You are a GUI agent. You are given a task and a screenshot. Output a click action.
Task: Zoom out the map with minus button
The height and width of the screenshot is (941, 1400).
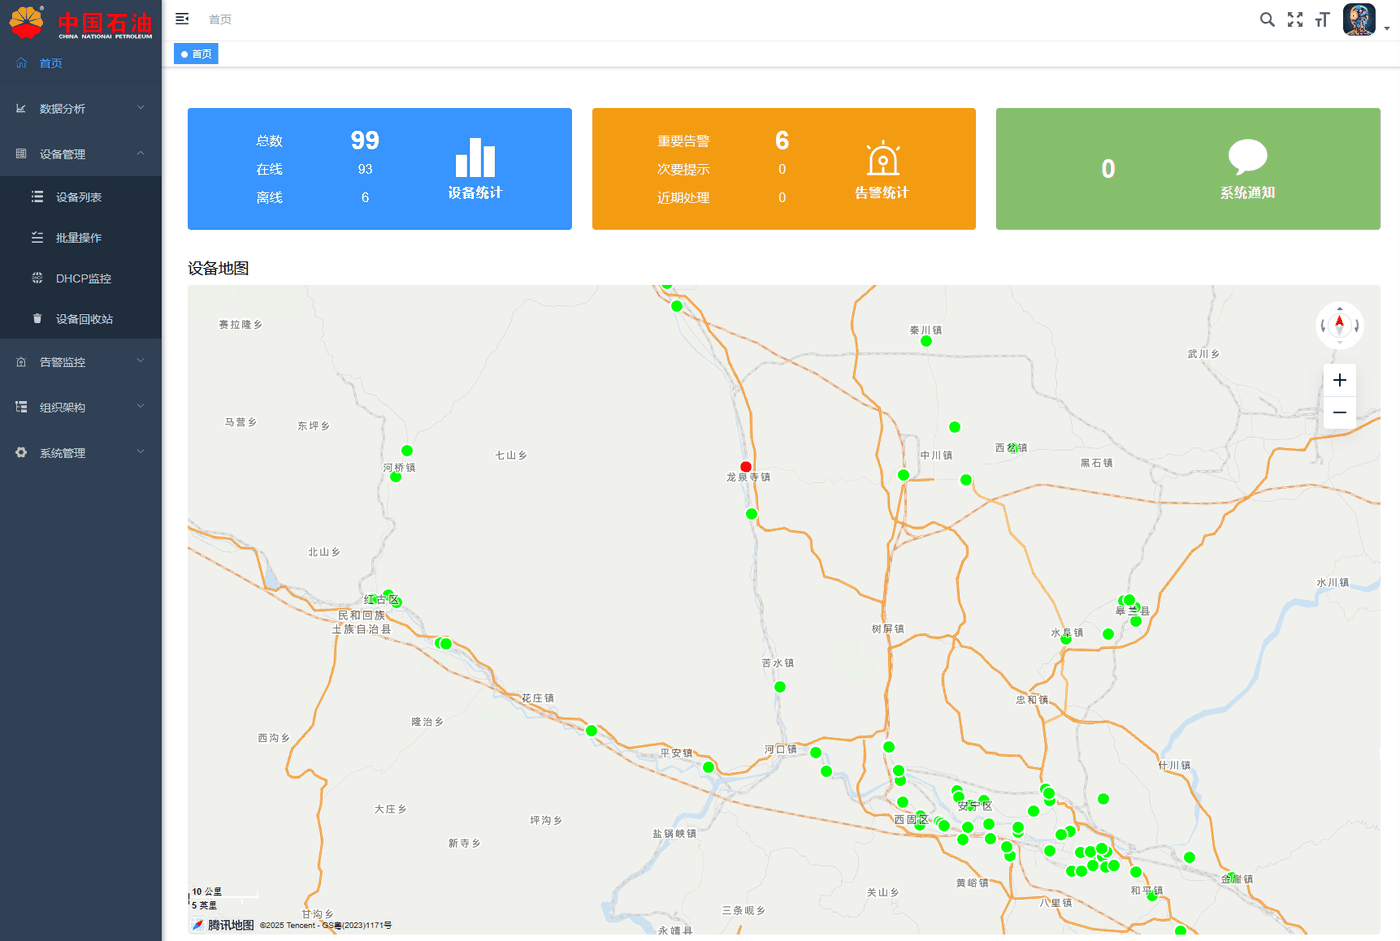1340,412
